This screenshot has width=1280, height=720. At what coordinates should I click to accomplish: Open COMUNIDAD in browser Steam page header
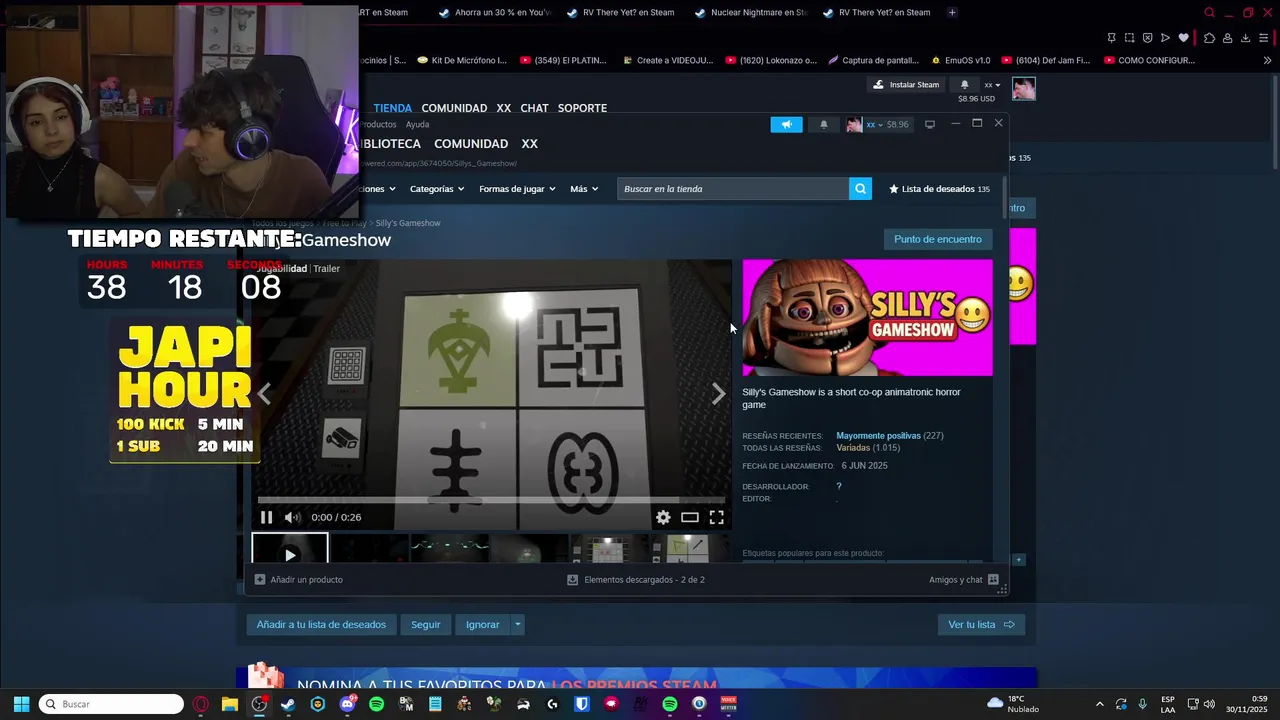454,108
